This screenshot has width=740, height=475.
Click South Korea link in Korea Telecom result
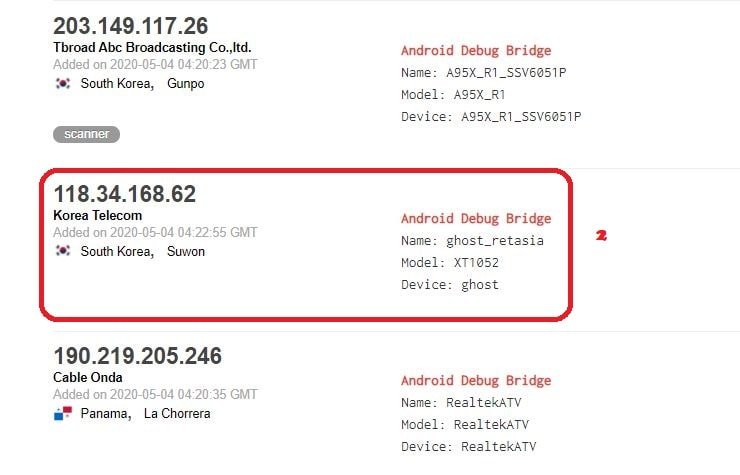117,251
